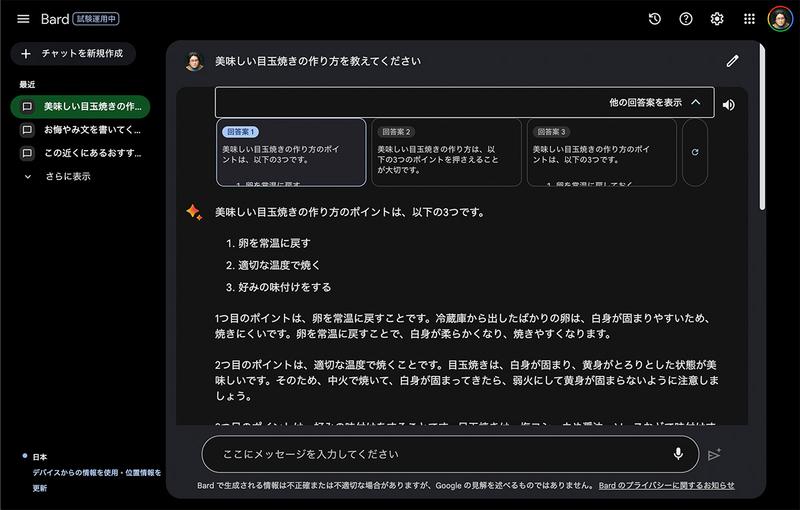Click the send message arrow icon

point(714,454)
